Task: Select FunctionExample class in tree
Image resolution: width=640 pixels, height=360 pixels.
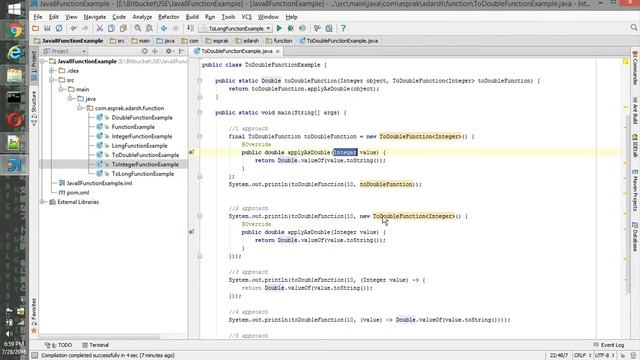Action: [x=133, y=127]
